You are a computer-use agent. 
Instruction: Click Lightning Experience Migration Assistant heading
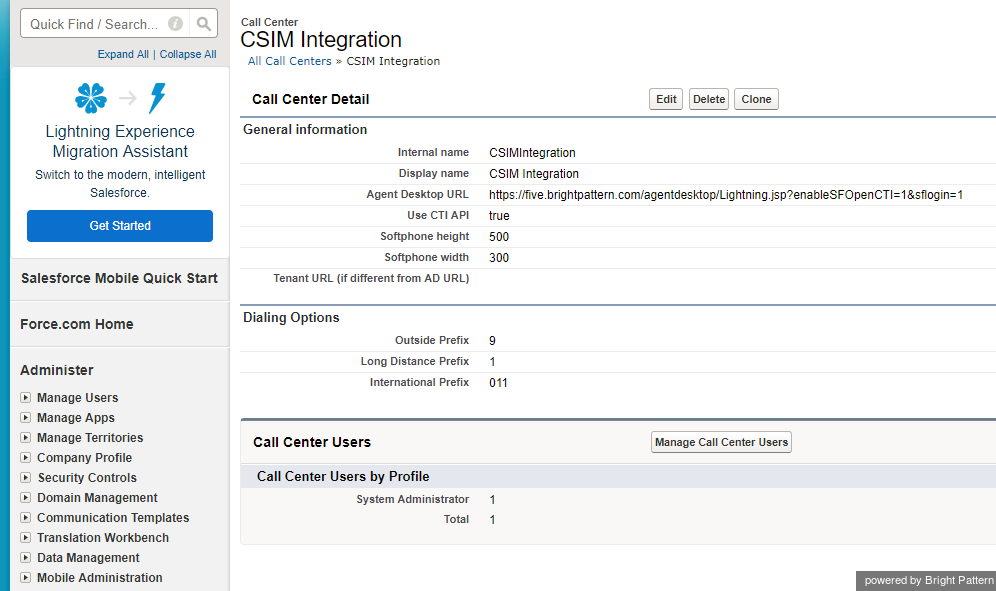(120, 142)
